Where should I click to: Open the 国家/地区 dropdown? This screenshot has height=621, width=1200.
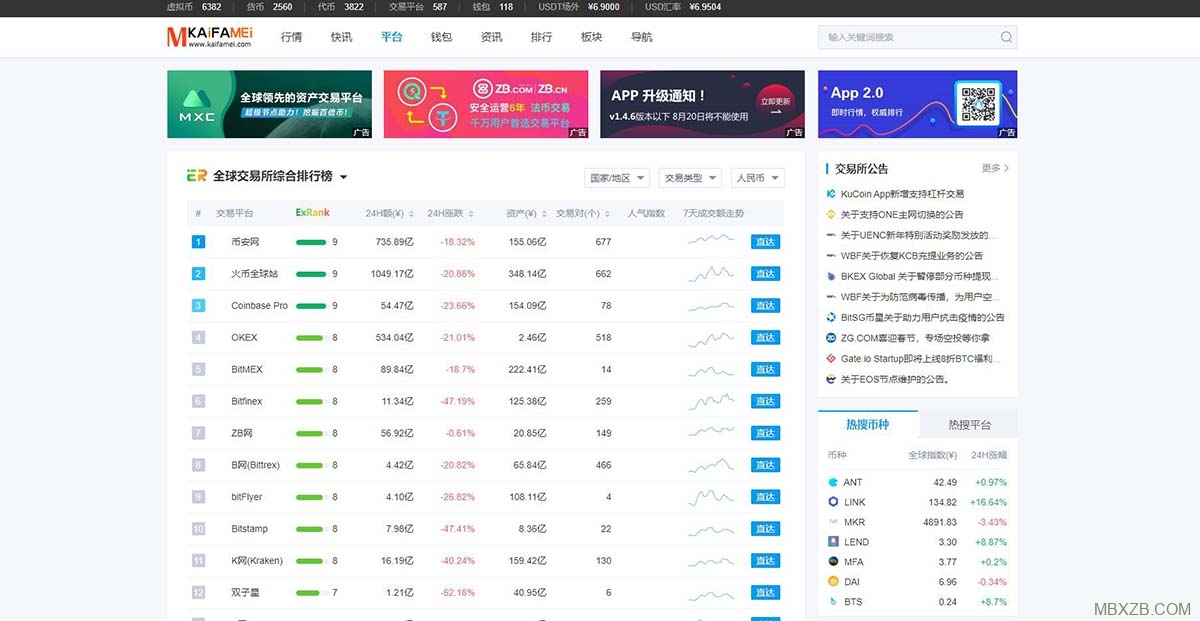coord(617,178)
